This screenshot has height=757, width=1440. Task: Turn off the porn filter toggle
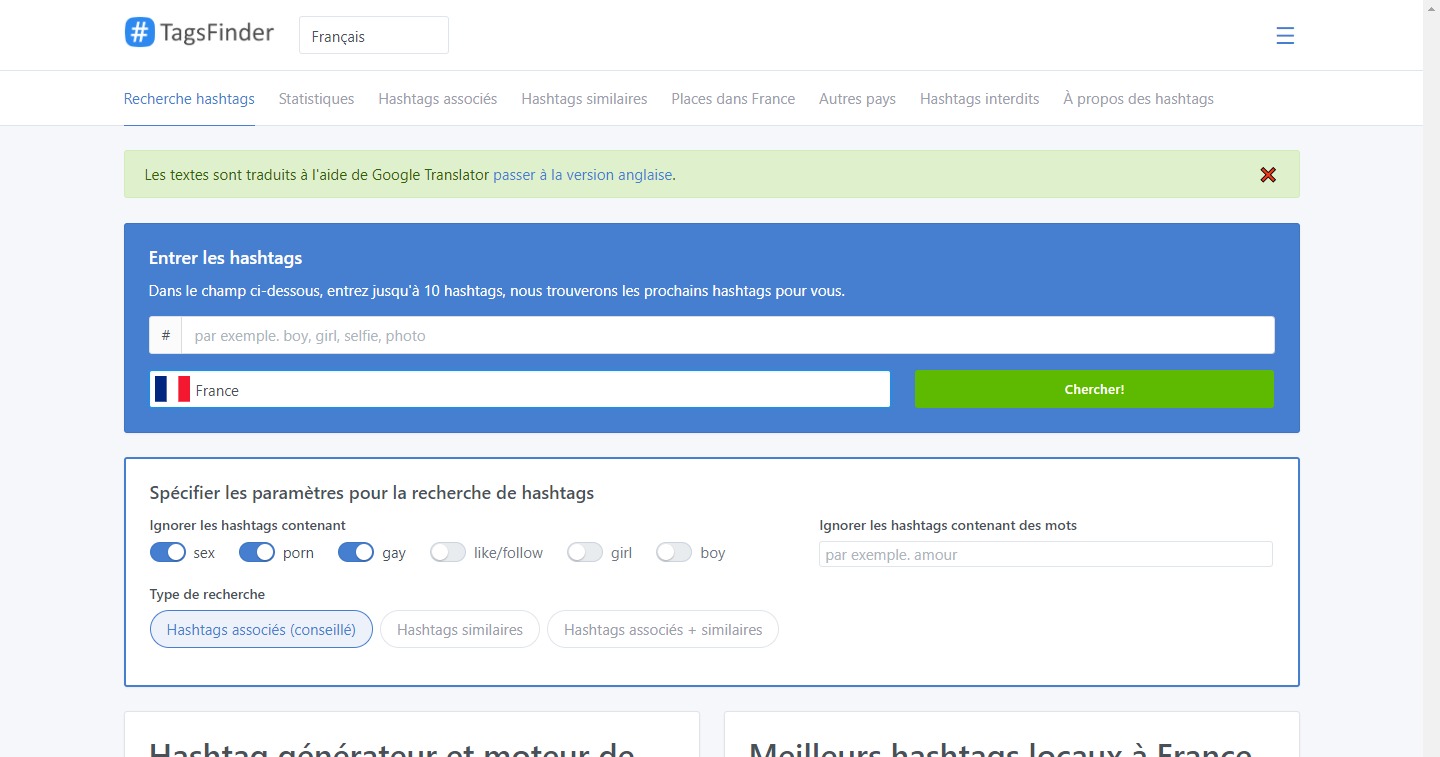(x=257, y=553)
